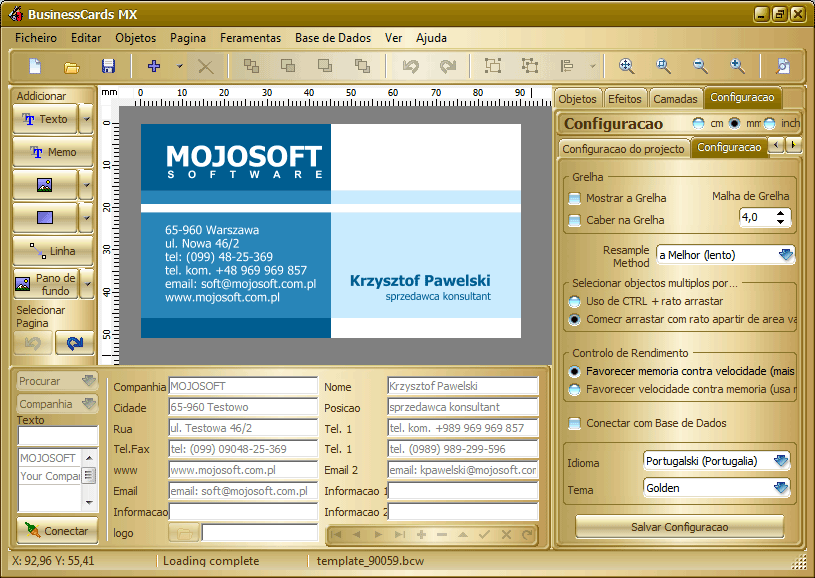This screenshot has height=578, width=815.
Task: Add a rectangle shape from the sidebar
Action: 45,217
